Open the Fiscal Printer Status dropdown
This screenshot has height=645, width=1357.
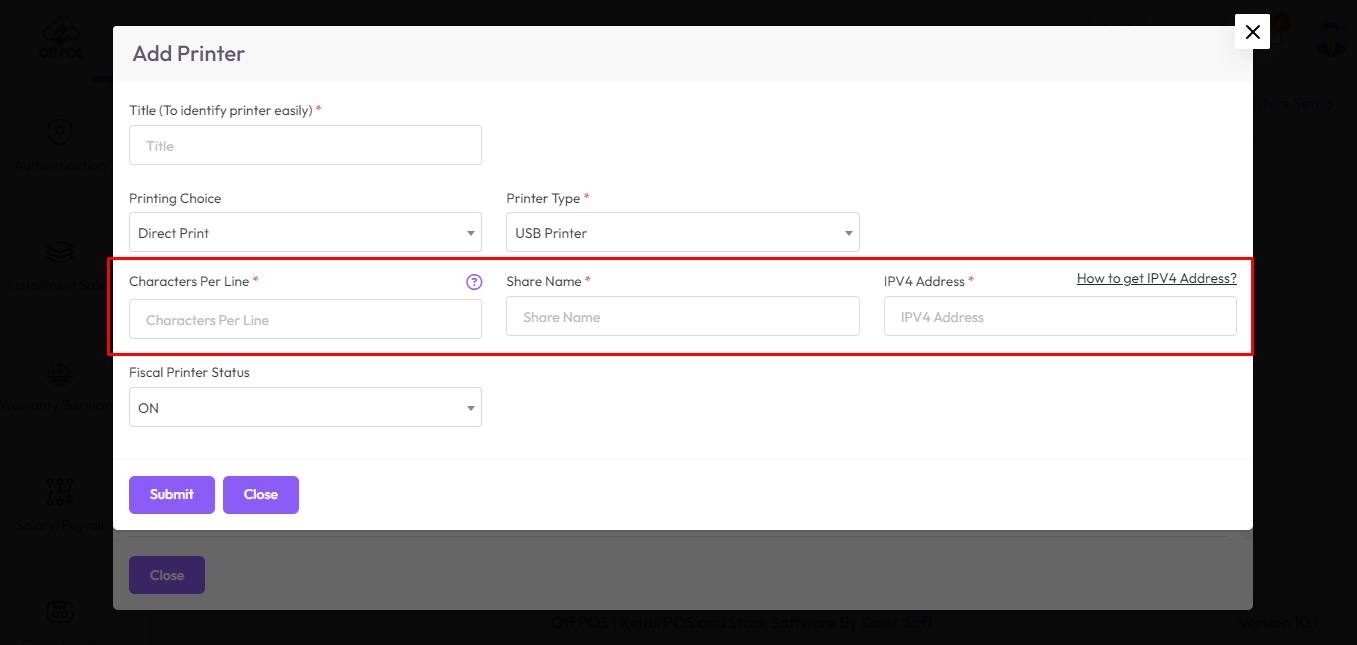305,407
